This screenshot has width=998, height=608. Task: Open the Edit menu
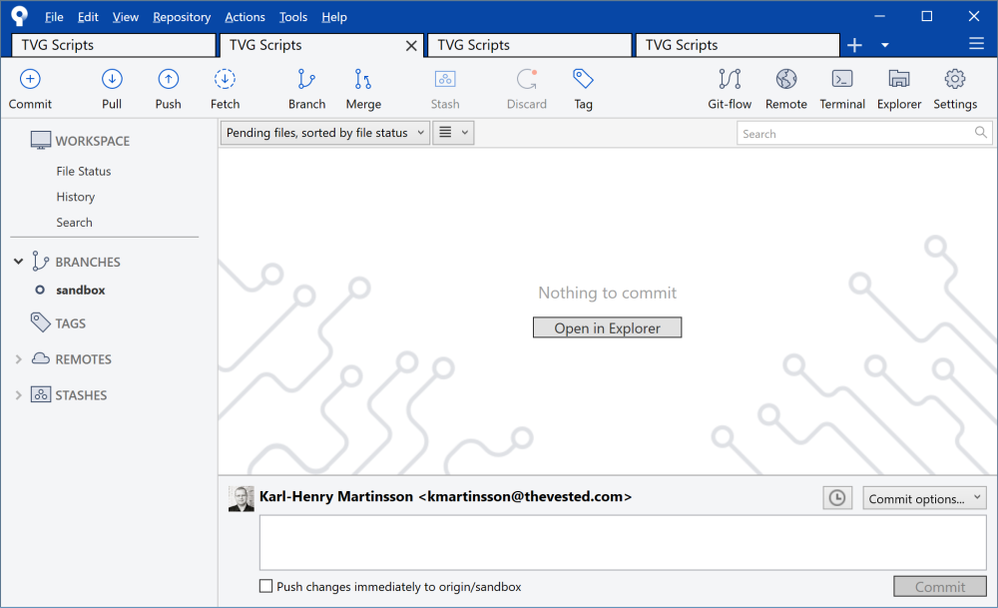coord(88,17)
